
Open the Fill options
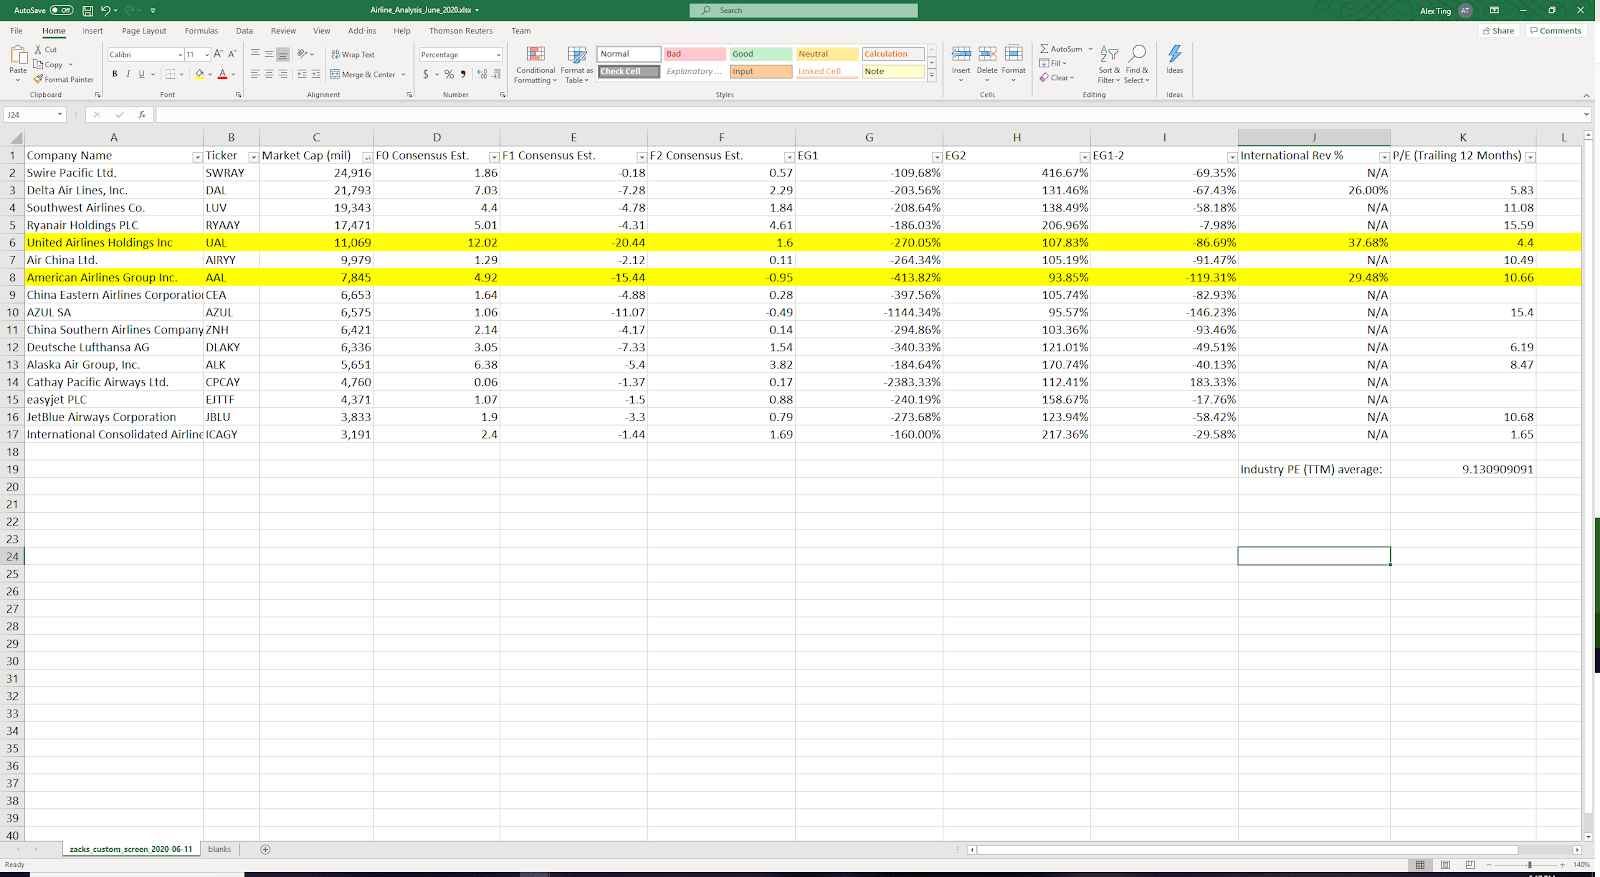[x=1054, y=63]
